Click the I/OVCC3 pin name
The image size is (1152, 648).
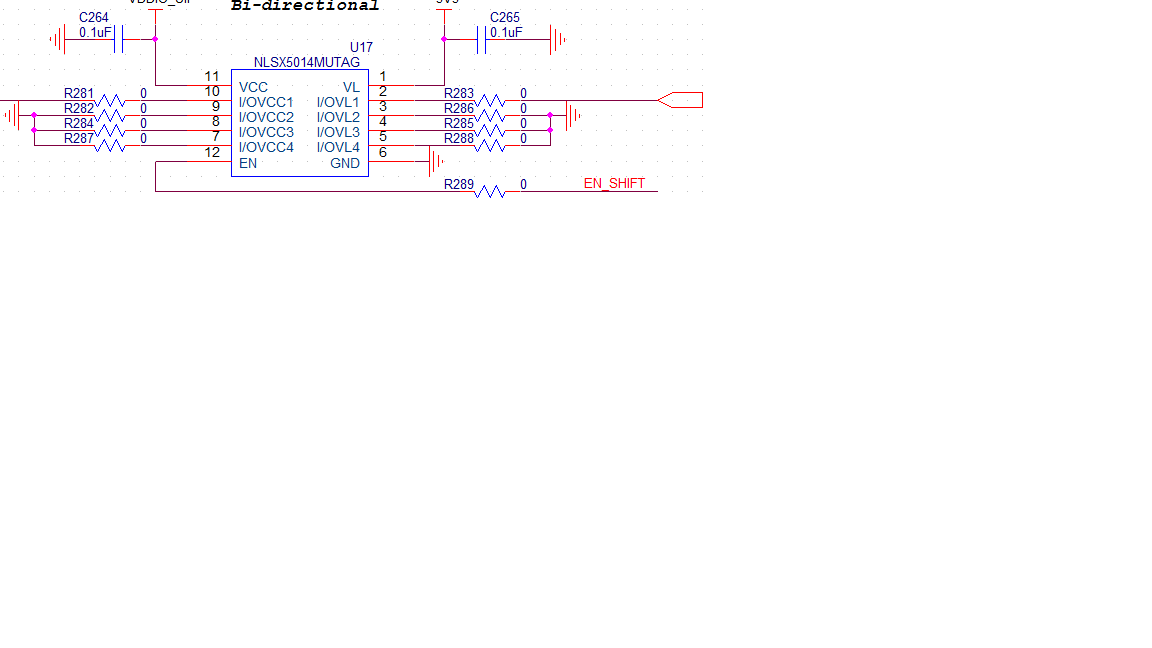click(x=266, y=132)
